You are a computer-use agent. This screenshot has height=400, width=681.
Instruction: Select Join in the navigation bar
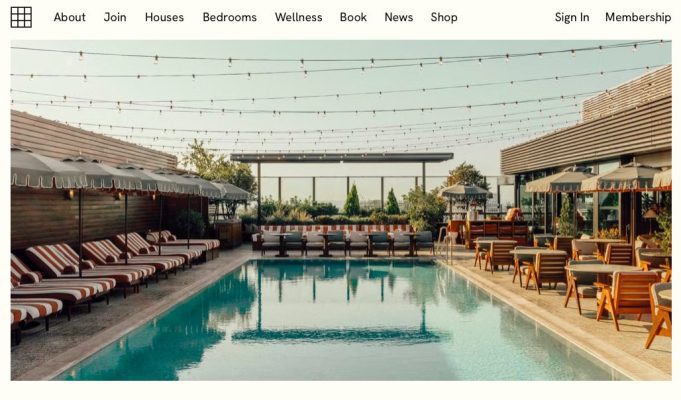tap(115, 17)
